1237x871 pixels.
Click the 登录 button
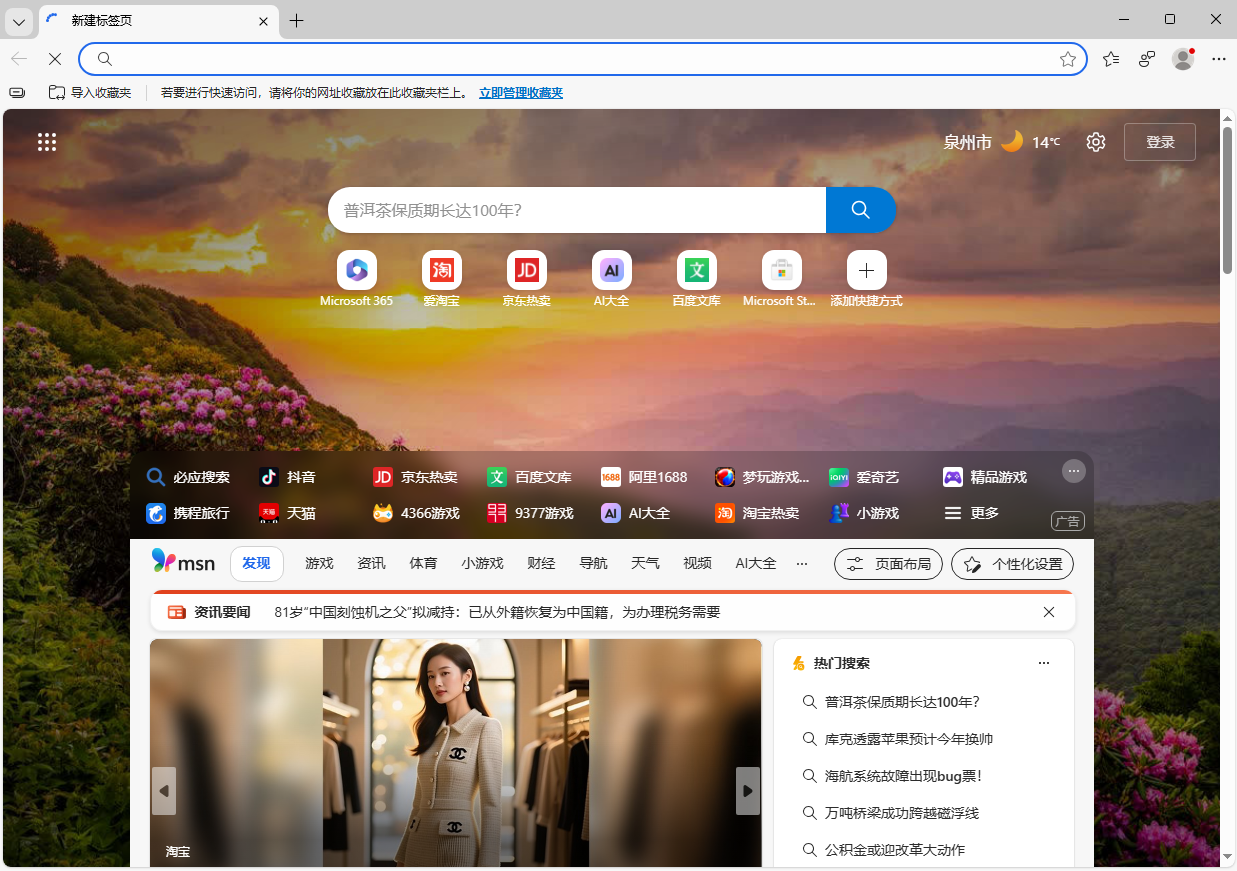pyautogui.click(x=1159, y=142)
